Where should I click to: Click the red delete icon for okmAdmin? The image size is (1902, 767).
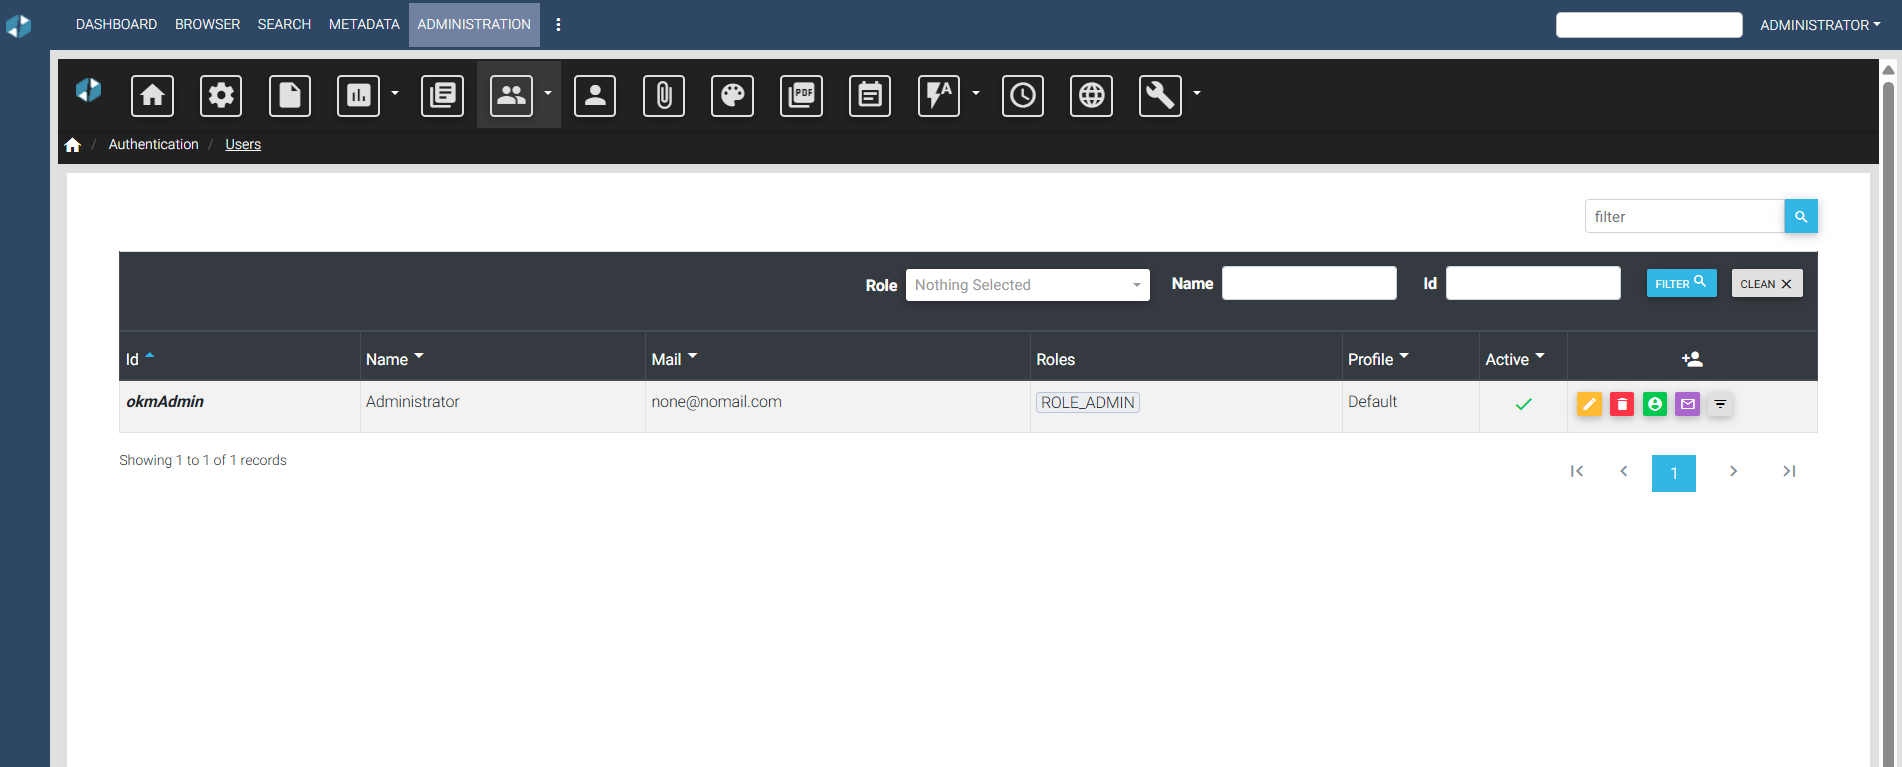pyautogui.click(x=1622, y=404)
